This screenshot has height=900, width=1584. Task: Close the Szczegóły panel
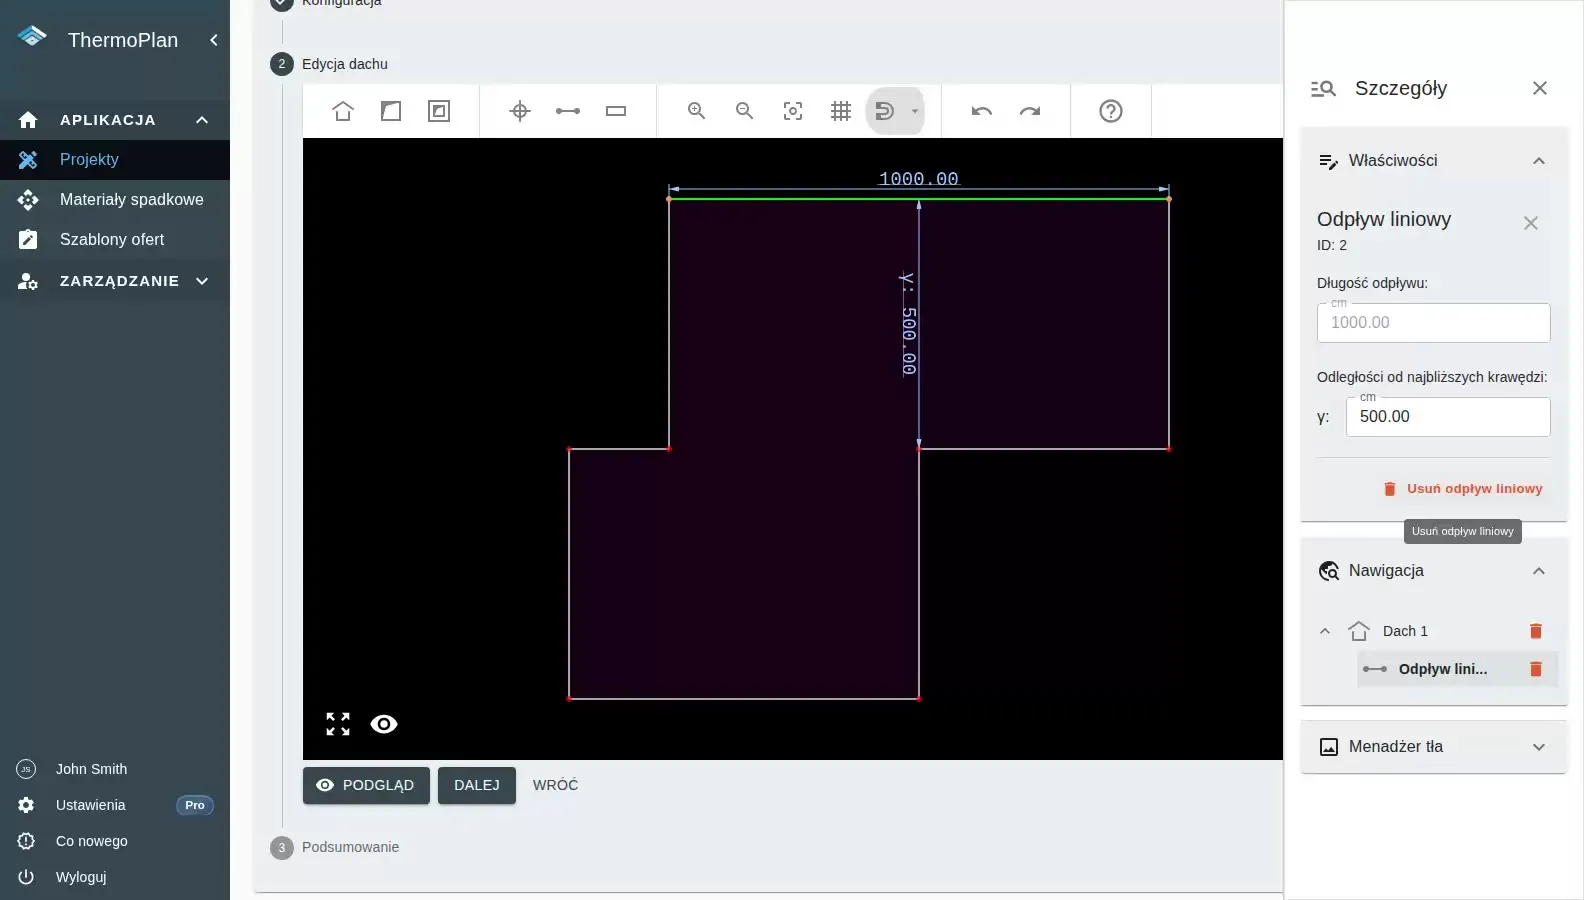click(x=1540, y=88)
